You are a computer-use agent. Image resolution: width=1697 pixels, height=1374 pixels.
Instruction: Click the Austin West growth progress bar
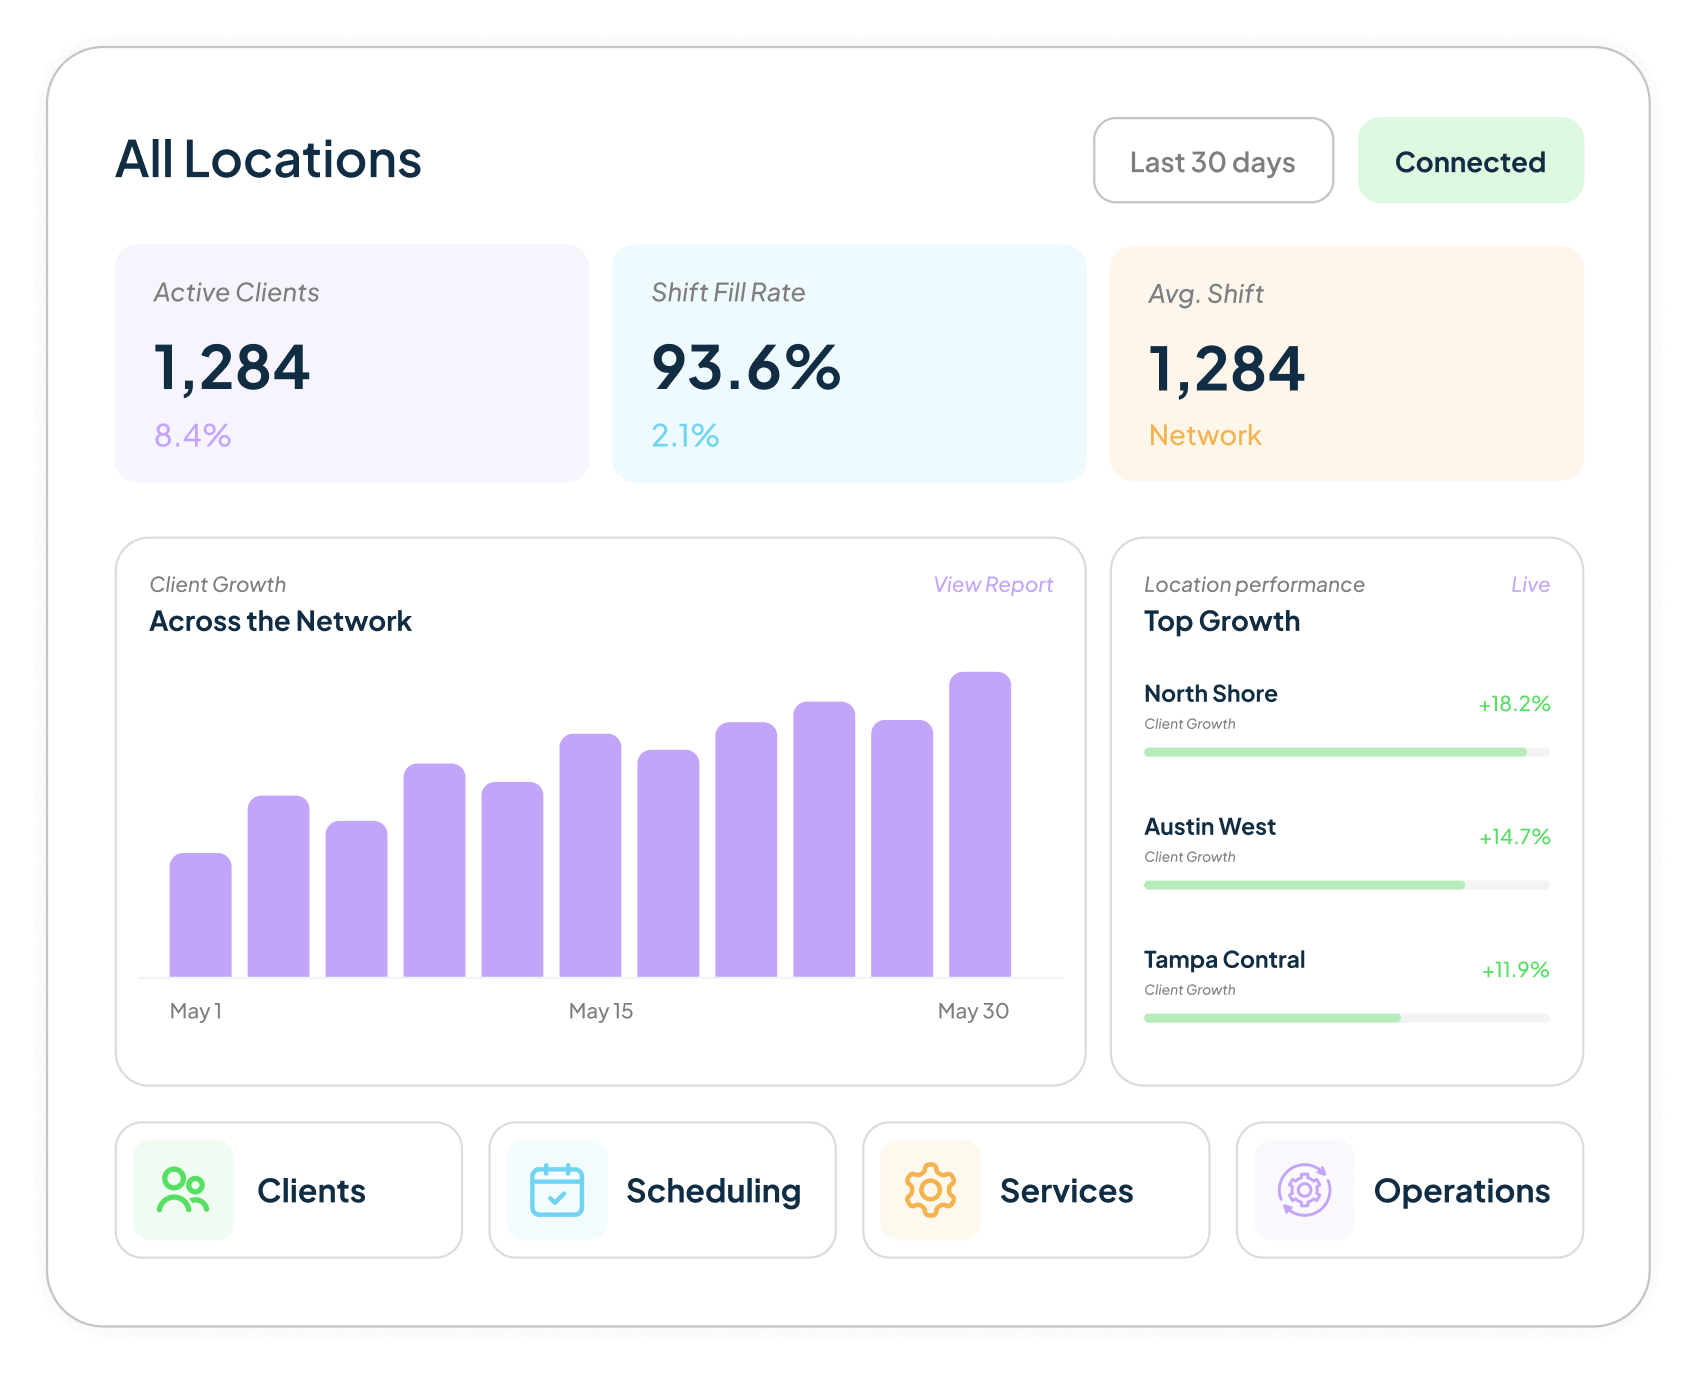point(1347,885)
